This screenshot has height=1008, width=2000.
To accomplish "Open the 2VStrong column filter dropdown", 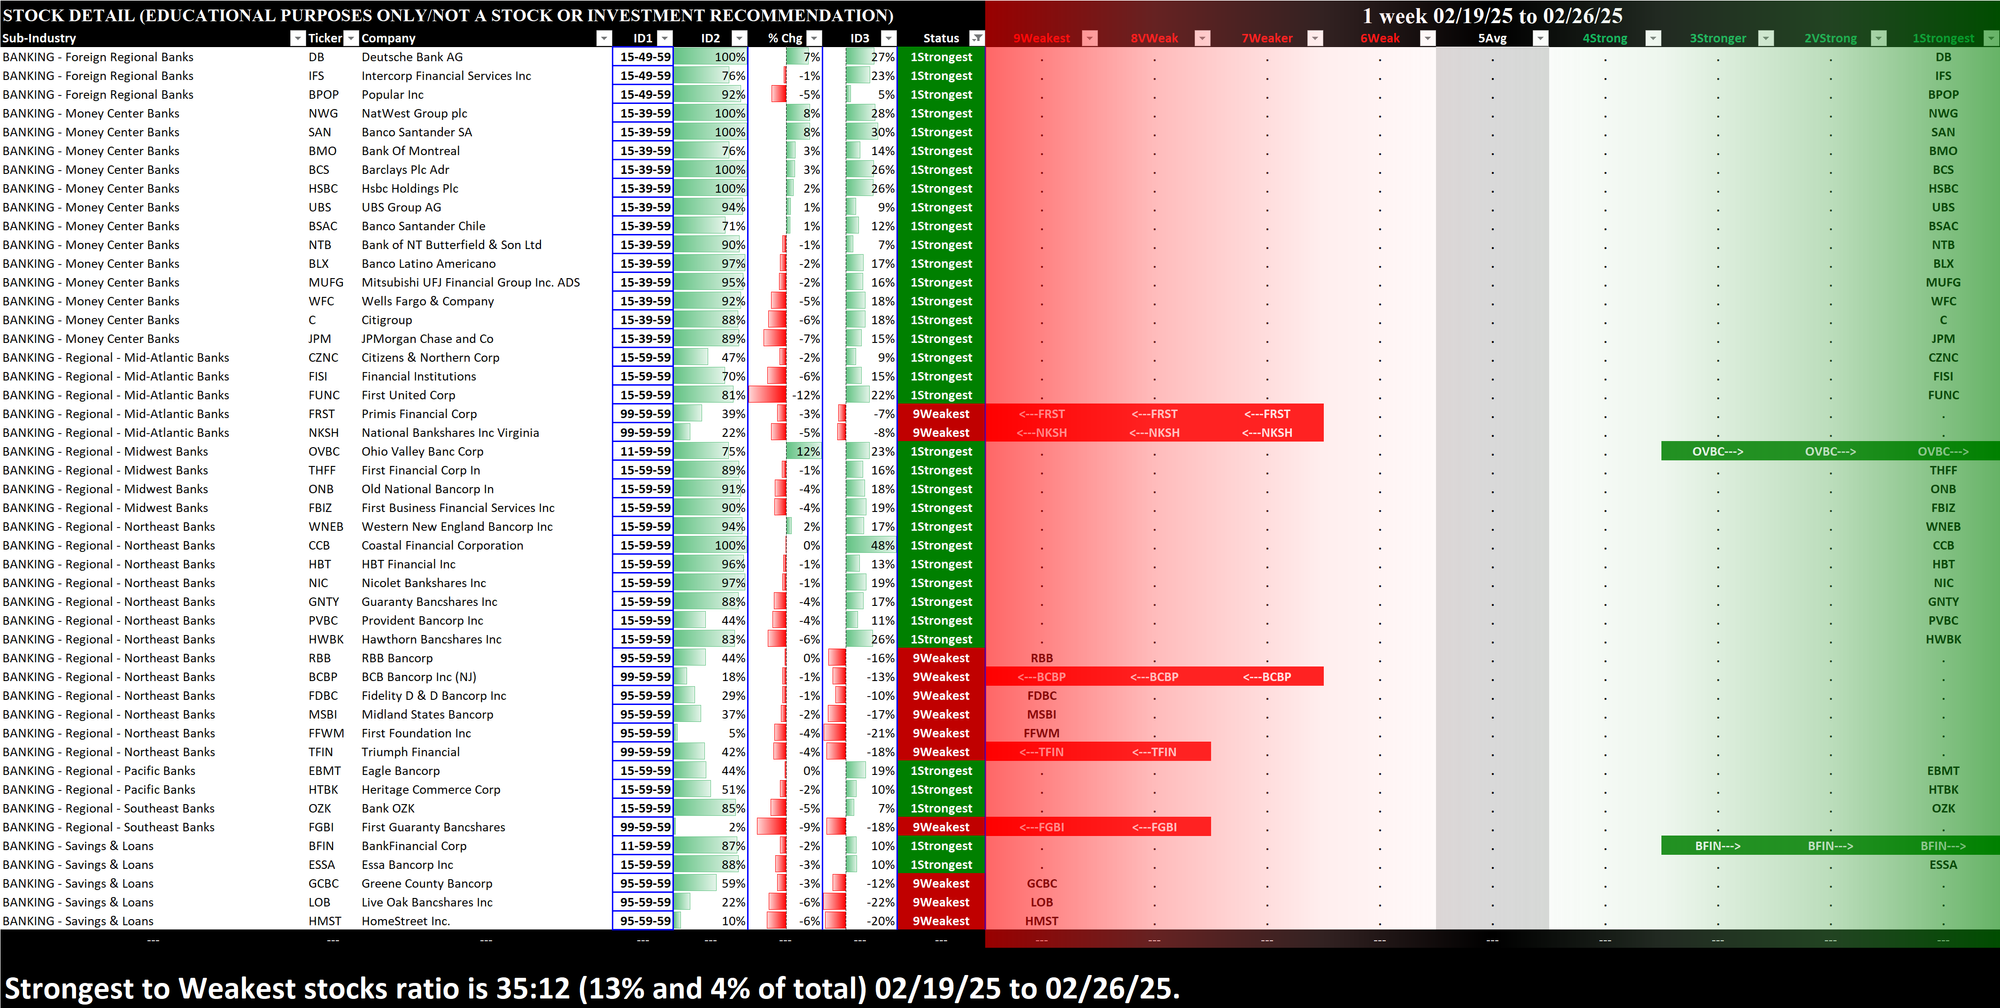I will (x=1878, y=38).
